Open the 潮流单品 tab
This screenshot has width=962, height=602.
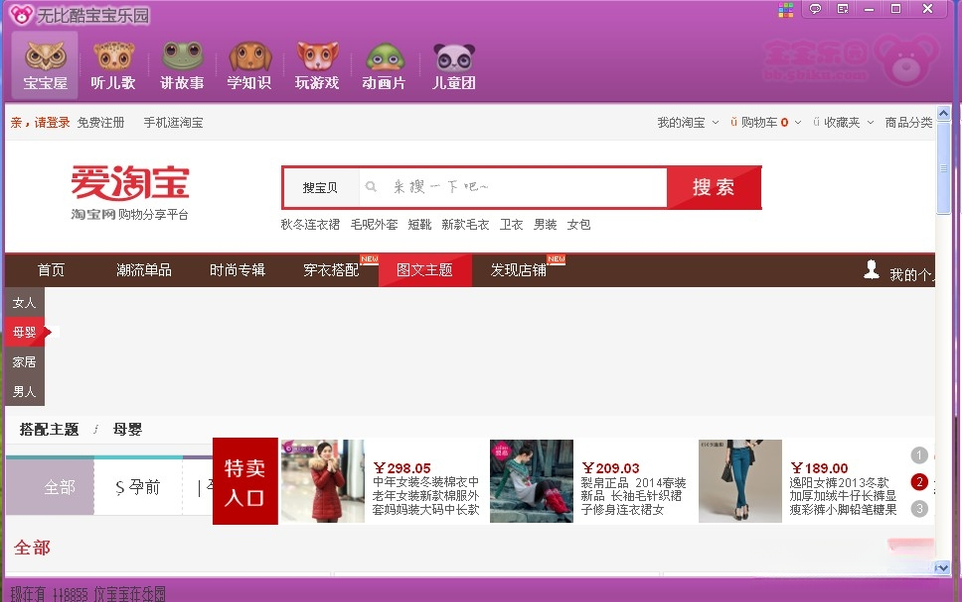(144, 270)
